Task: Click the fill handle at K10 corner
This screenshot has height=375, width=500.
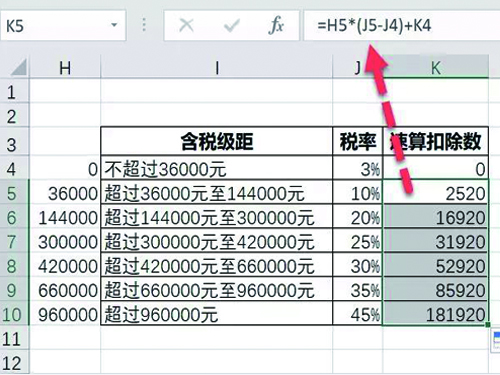Action: tap(488, 324)
